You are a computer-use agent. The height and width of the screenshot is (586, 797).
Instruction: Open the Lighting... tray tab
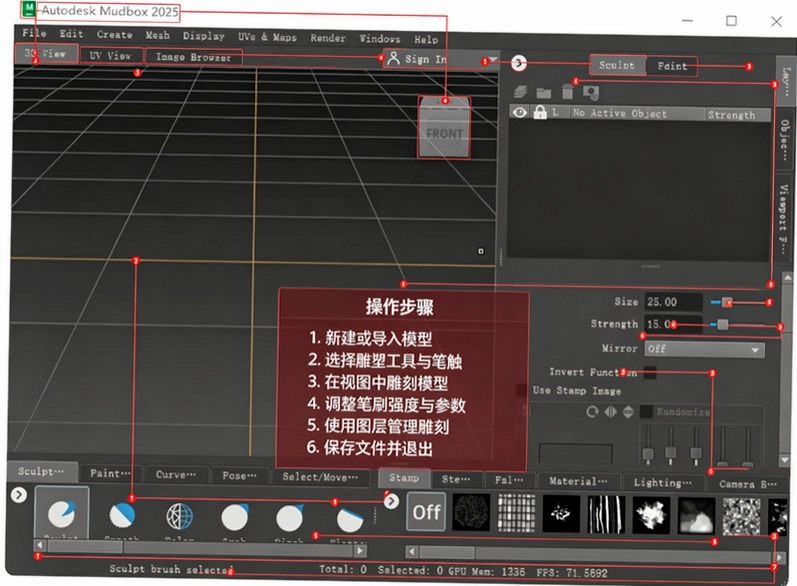pos(662,482)
